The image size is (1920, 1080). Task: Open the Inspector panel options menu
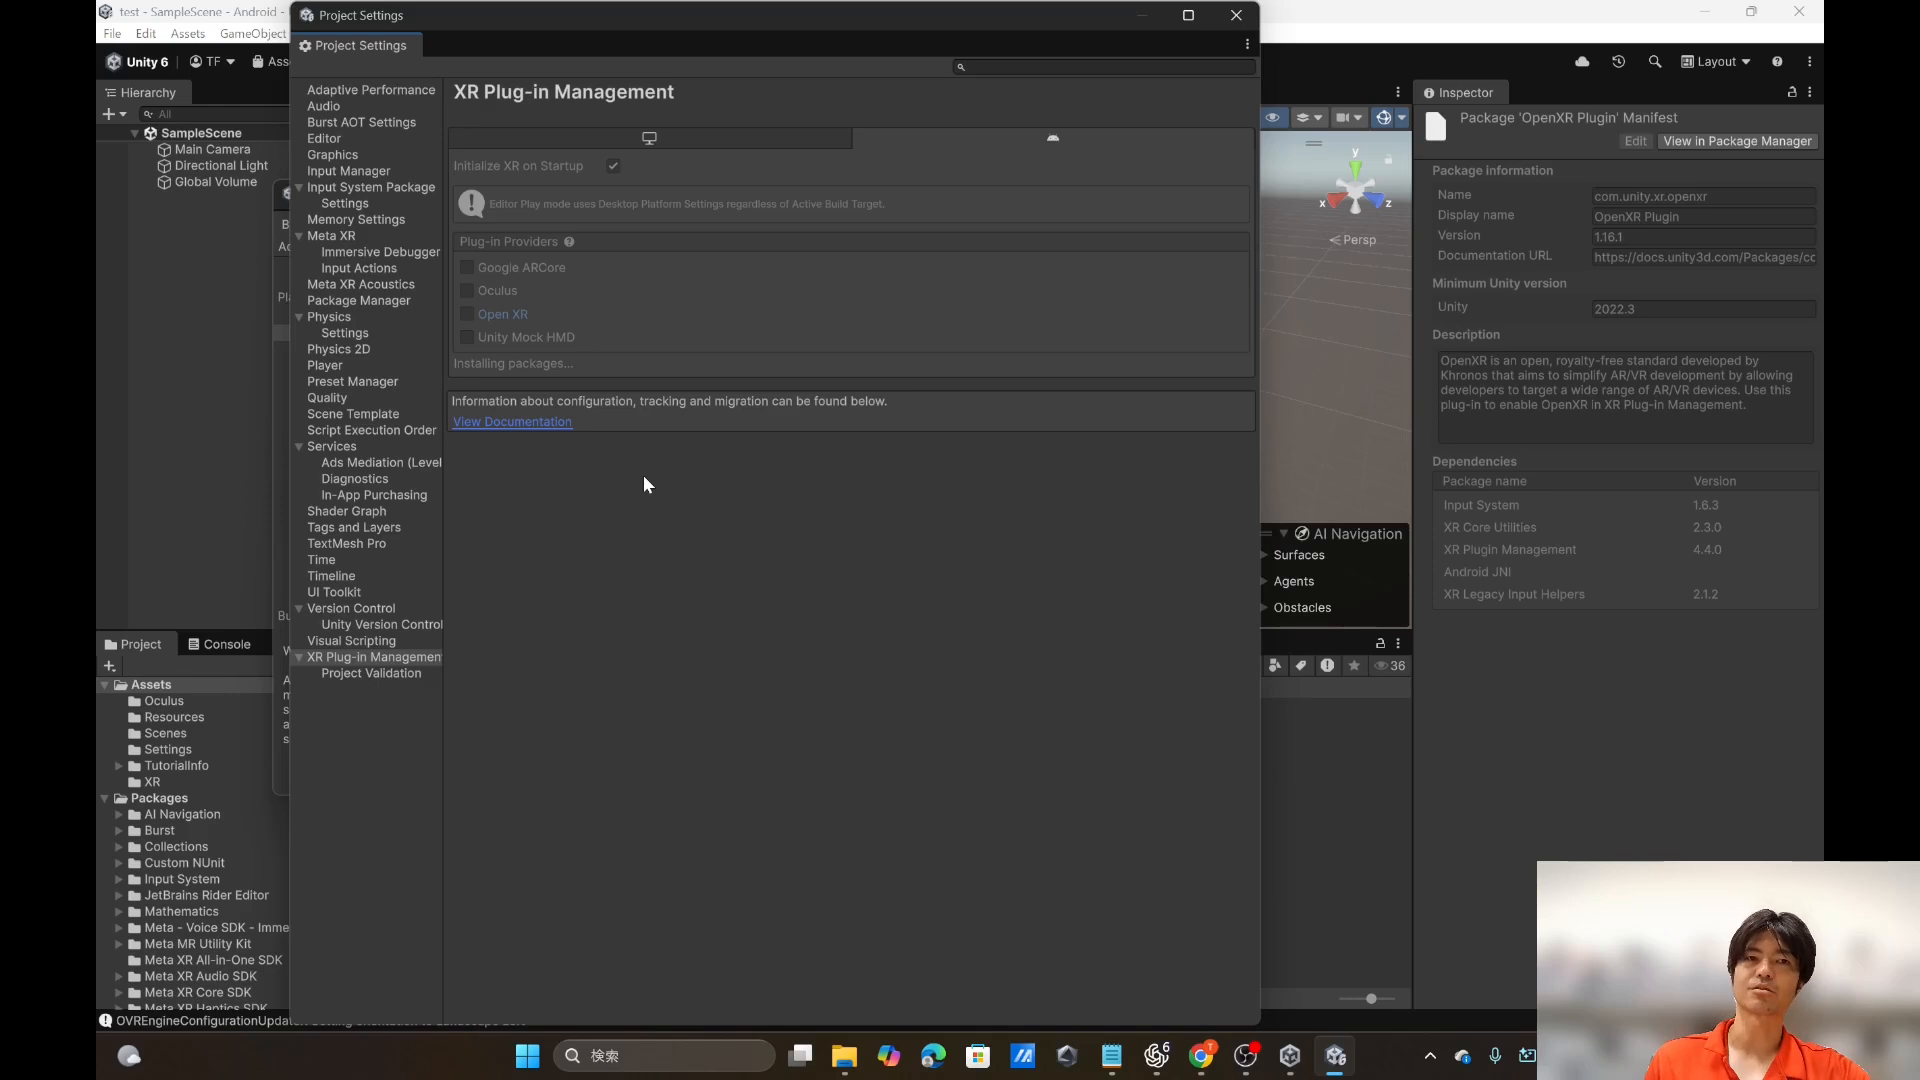pyautogui.click(x=1810, y=92)
